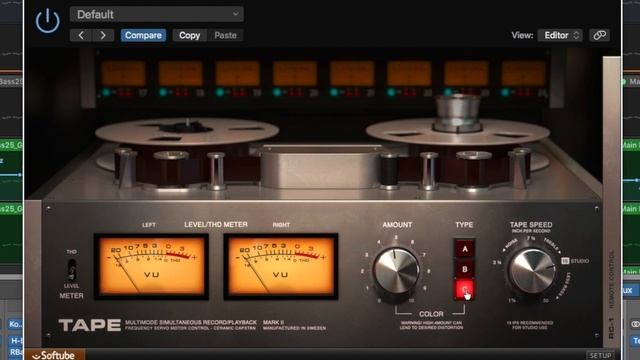Click the link chain icon
Image resolution: width=640 pixels, height=360 pixels.
click(600, 35)
